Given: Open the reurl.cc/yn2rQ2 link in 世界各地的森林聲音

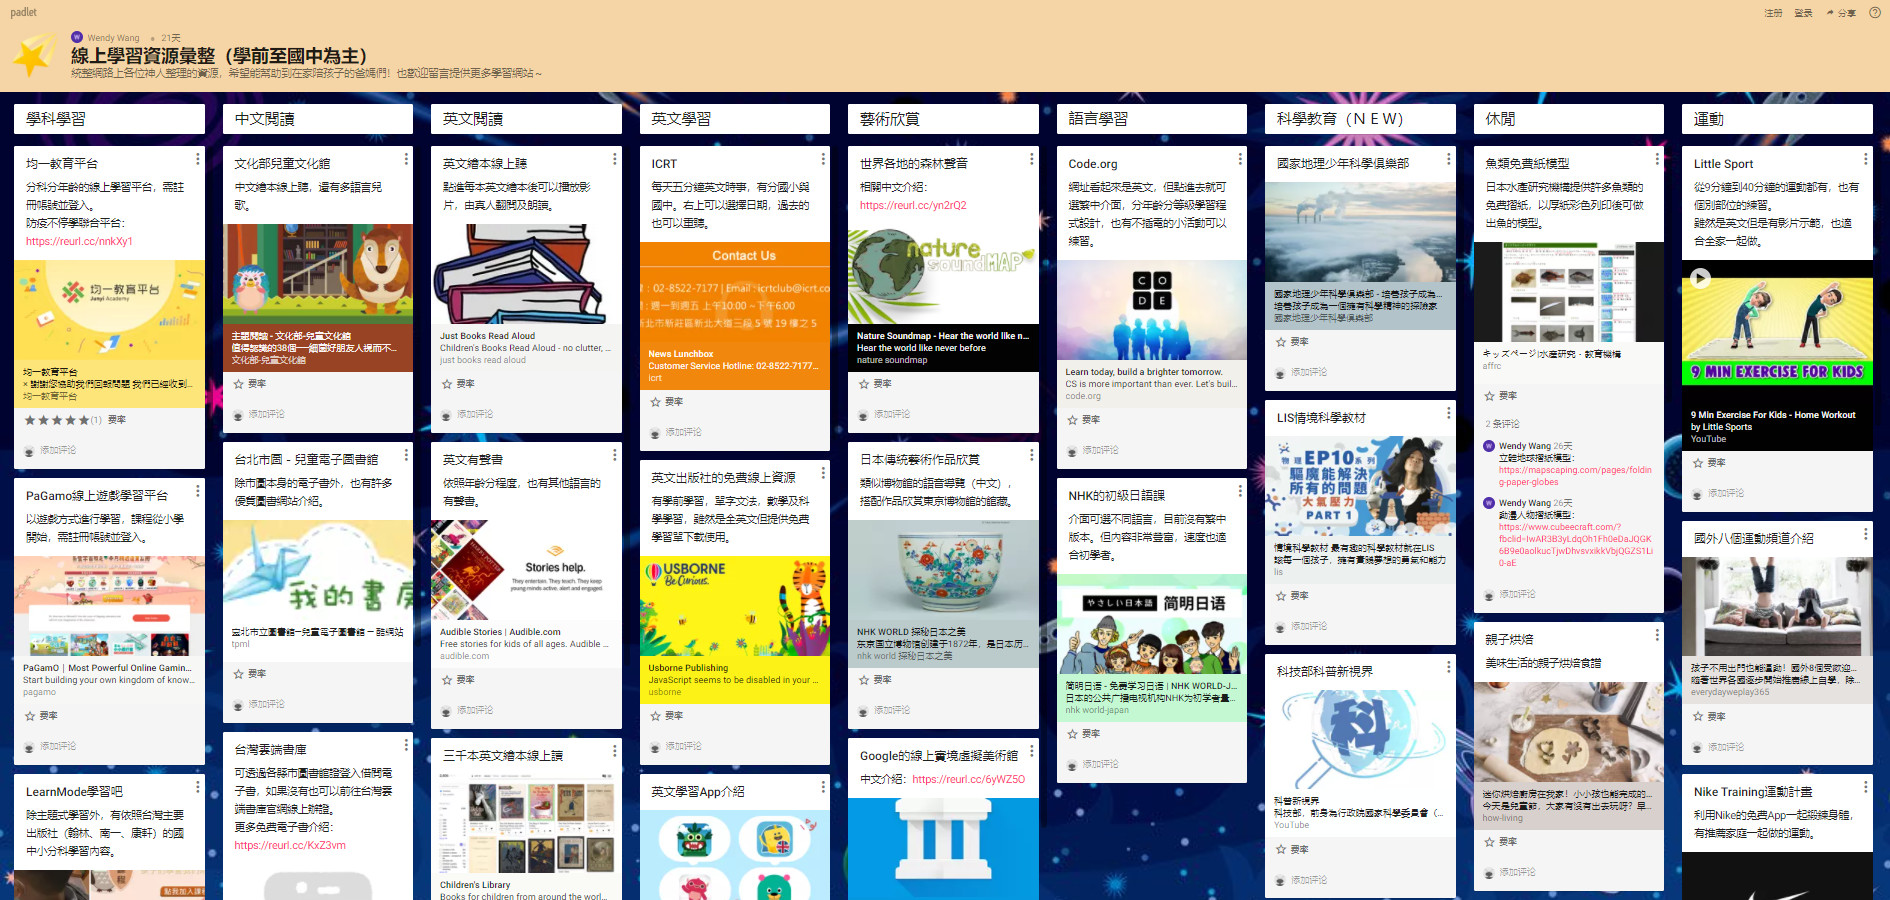Looking at the screenshot, I should pos(913,205).
